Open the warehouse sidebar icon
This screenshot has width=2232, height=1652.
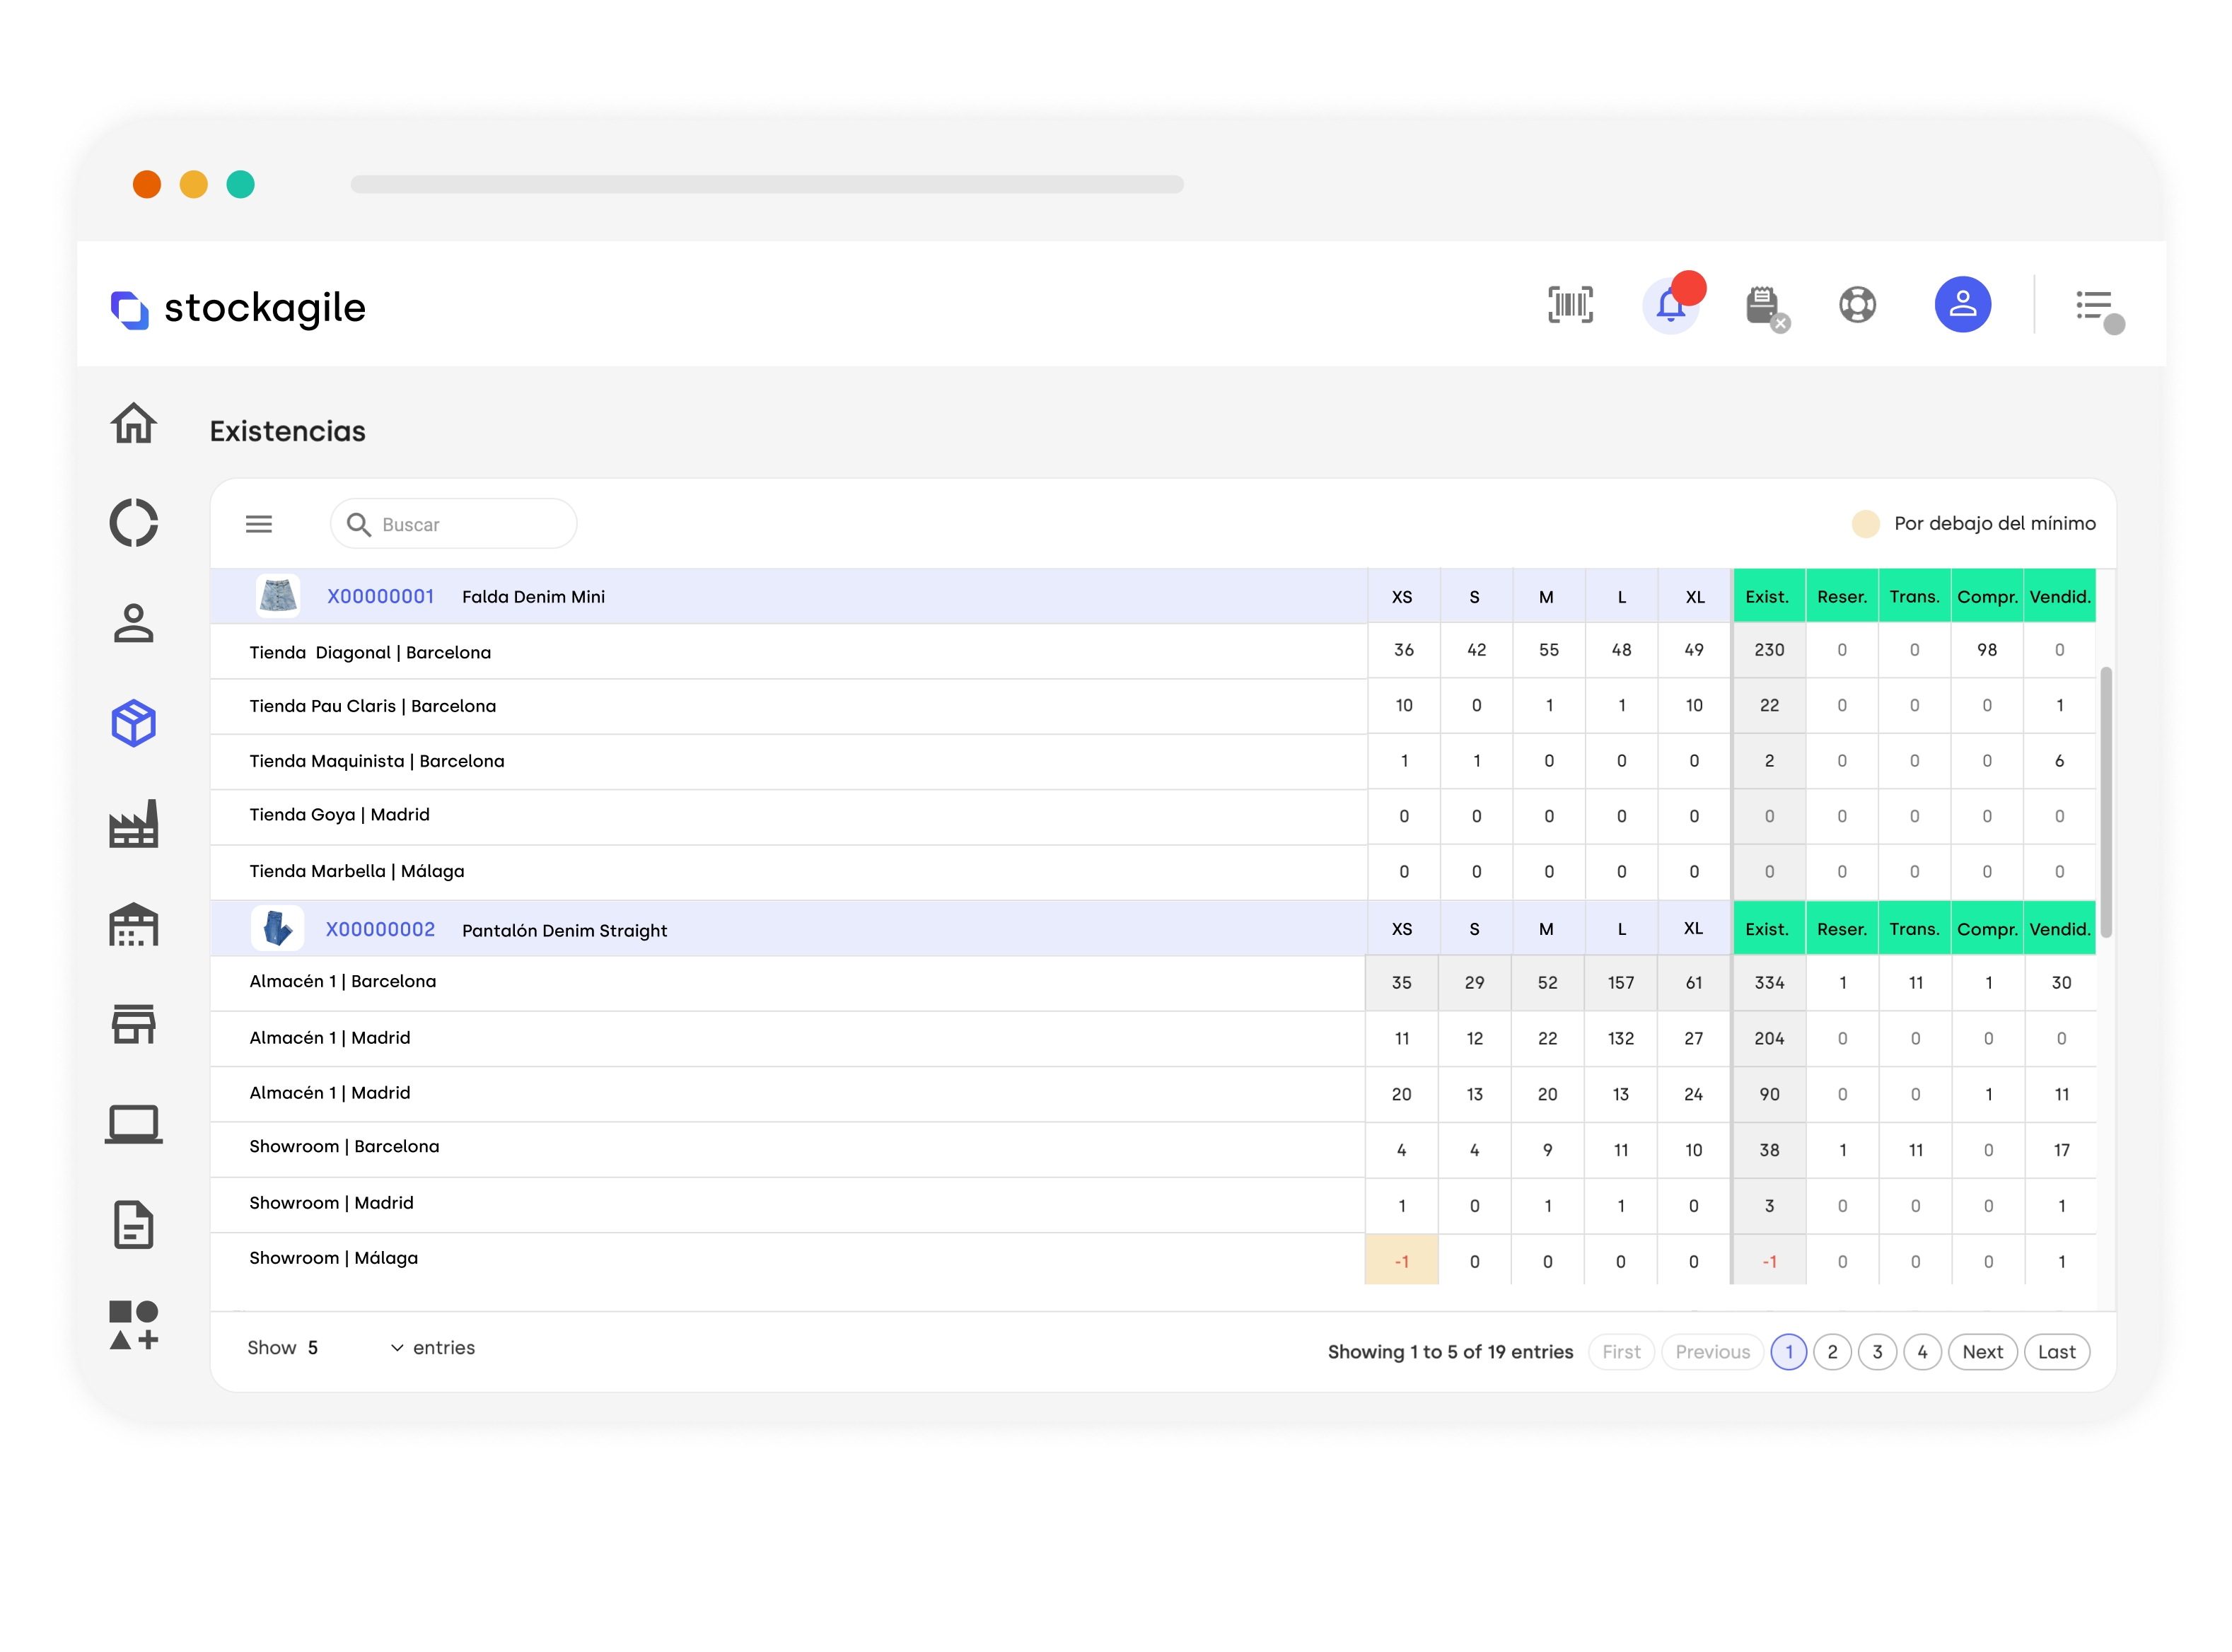point(134,925)
